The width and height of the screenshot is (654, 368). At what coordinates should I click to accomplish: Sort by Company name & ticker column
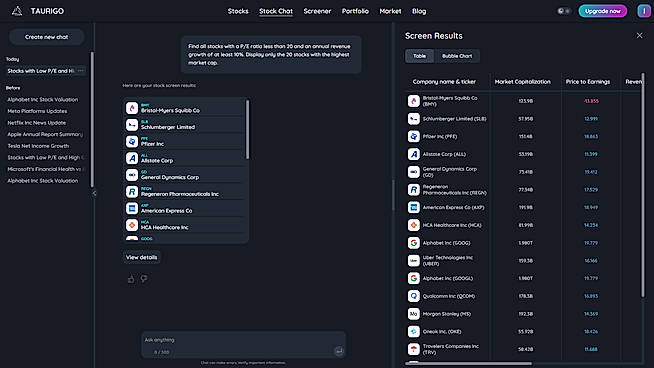click(444, 82)
